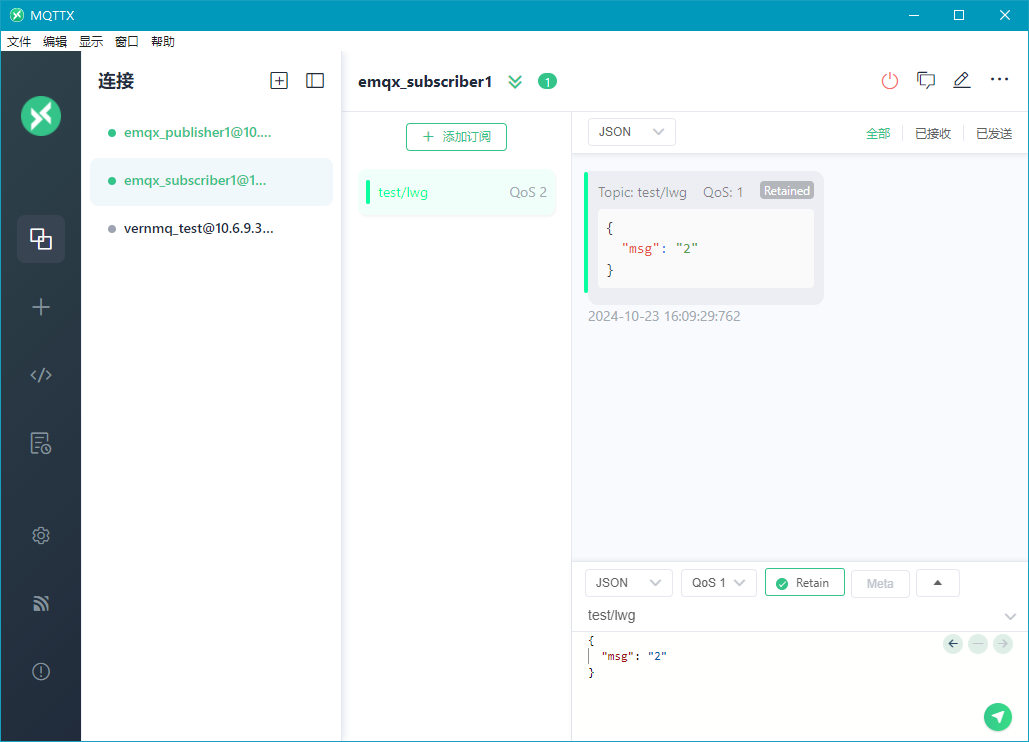The height and width of the screenshot is (742, 1029).
Task: Open new window with the chat window icon
Action: pyautogui.click(x=926, y=81)
